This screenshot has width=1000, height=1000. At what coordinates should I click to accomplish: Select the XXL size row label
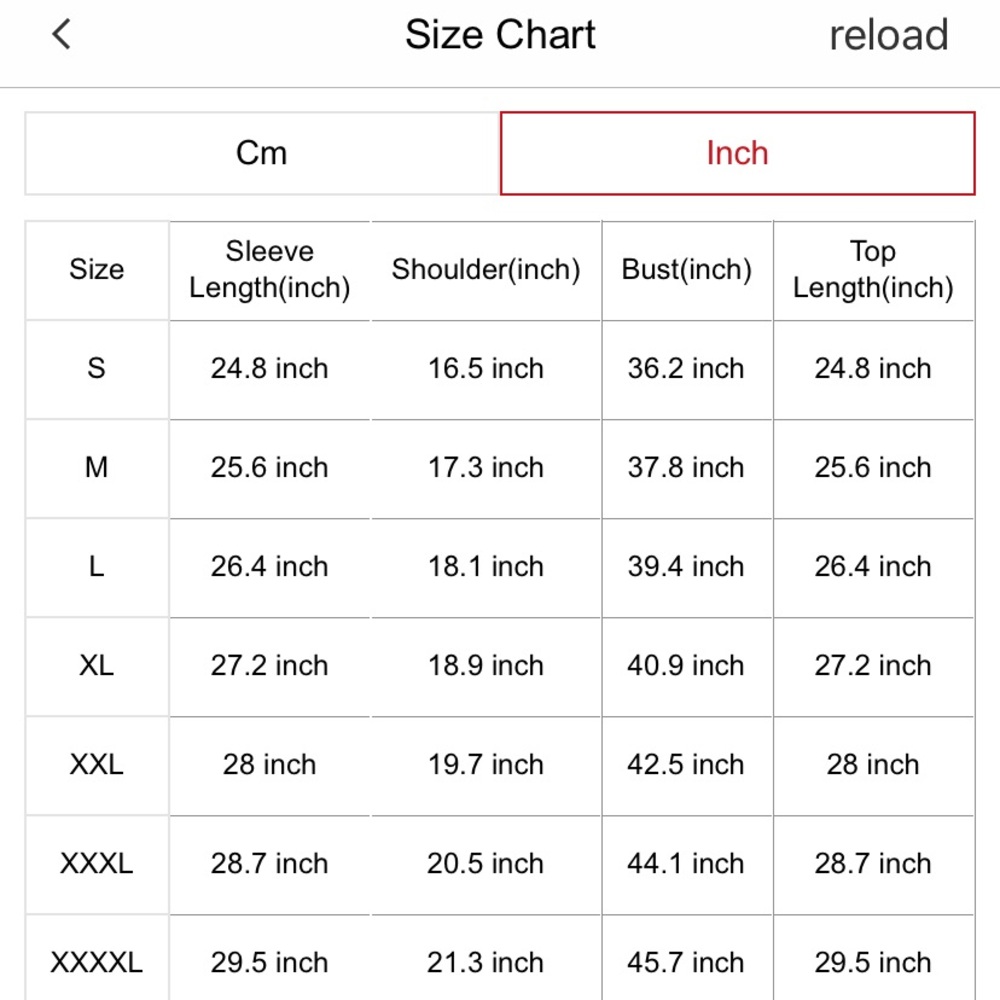[97, 765]
